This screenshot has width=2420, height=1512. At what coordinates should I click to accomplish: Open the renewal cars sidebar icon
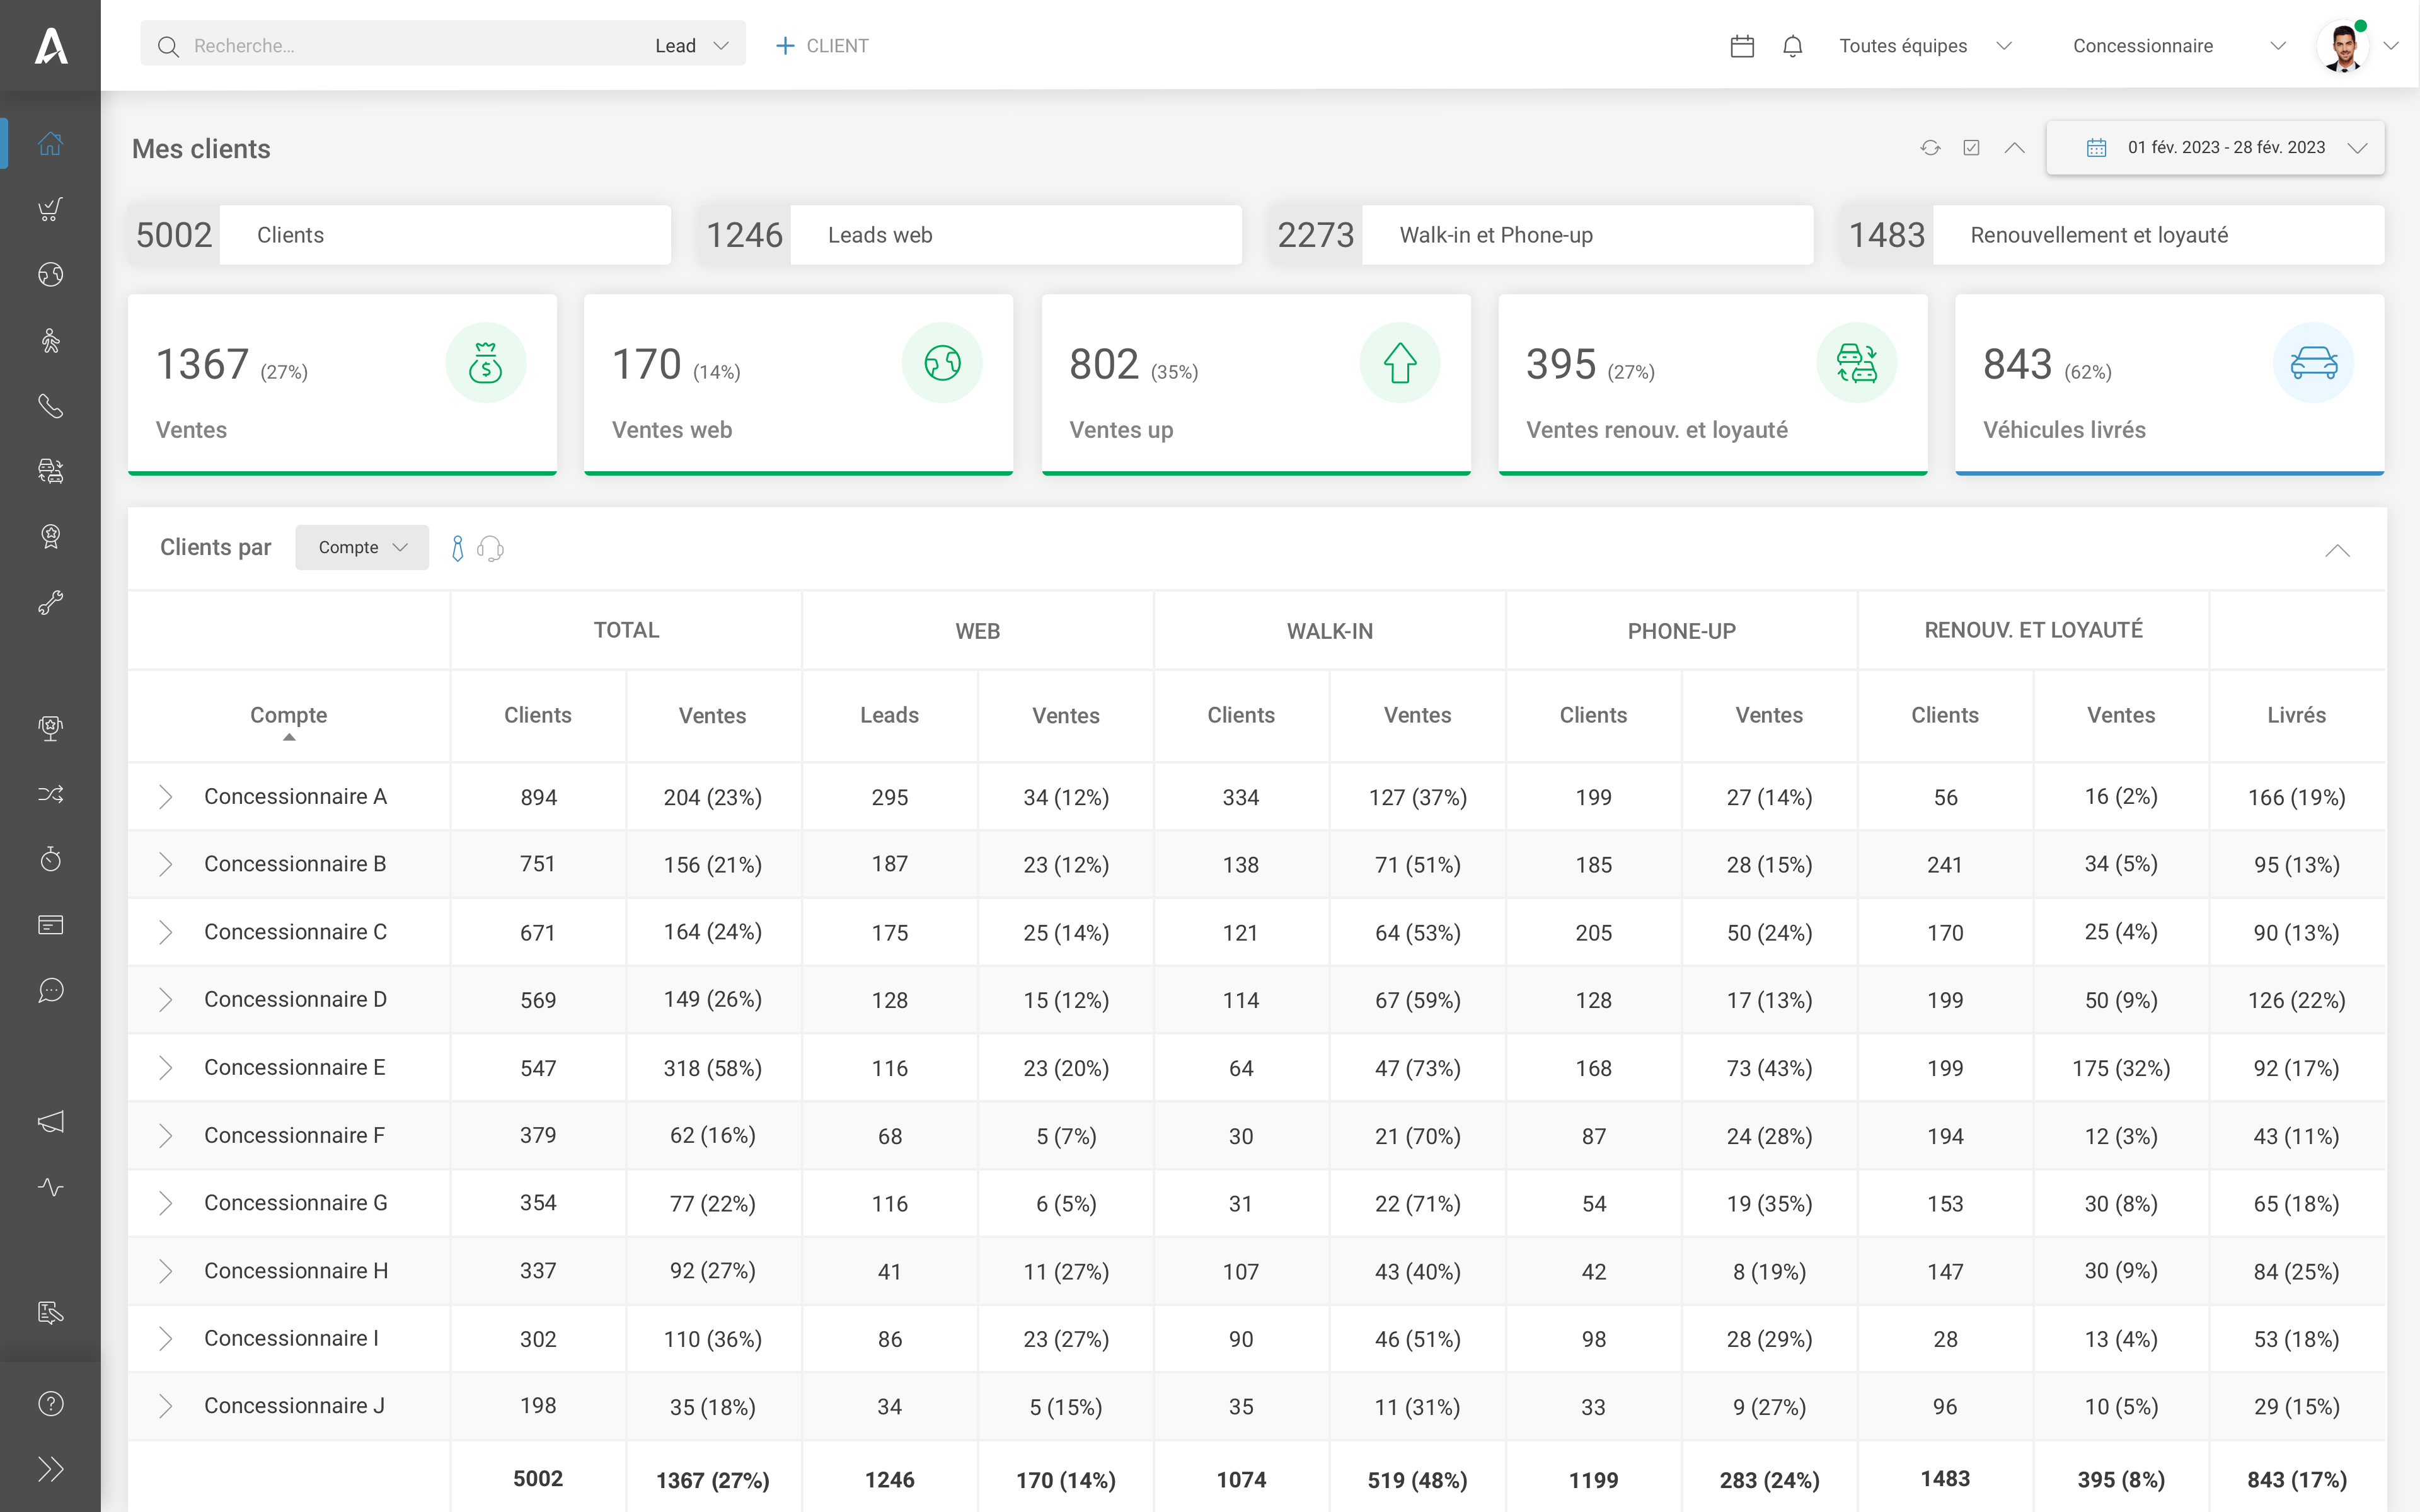(x=50, y=471)
